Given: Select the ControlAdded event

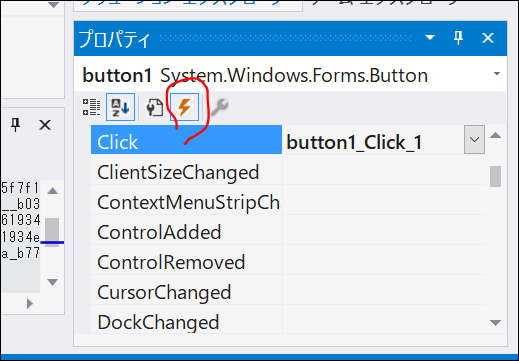Looking at the screenshot, I should (x=288, y=232).
